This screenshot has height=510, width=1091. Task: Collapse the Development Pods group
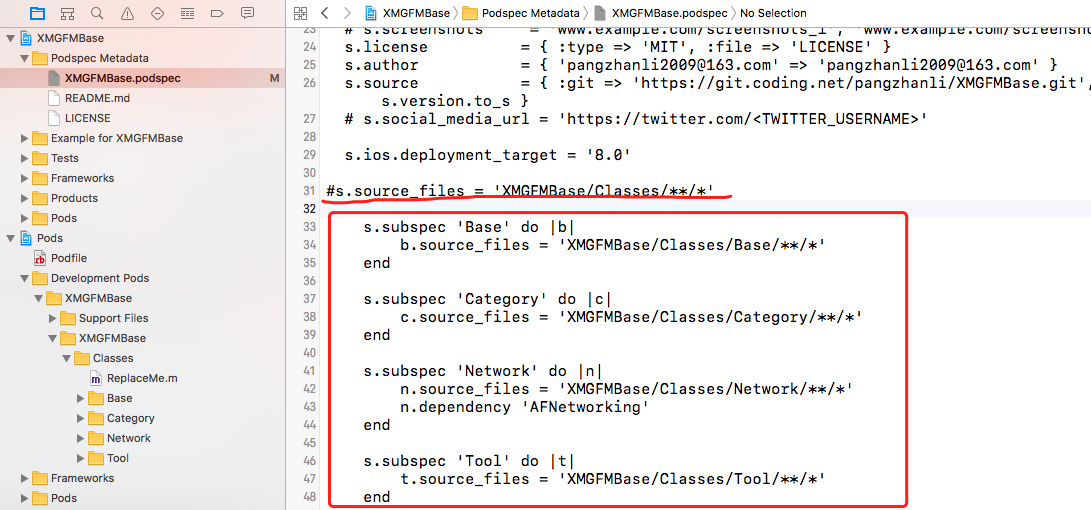25,278
